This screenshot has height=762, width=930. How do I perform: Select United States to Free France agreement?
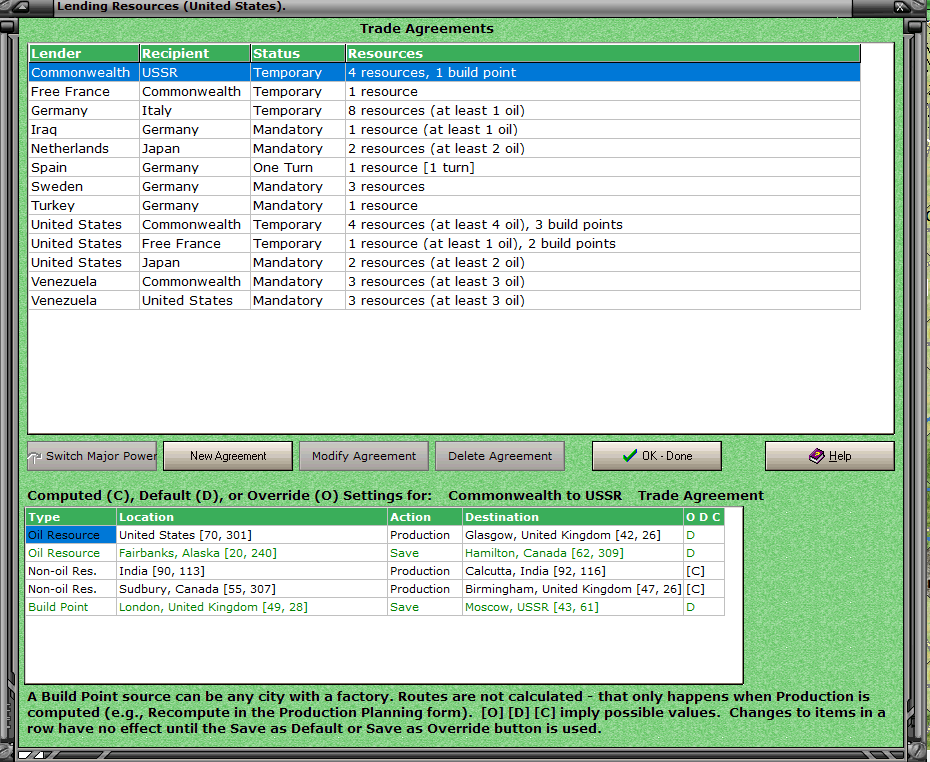pyautogui.click(x=445, y=243)
